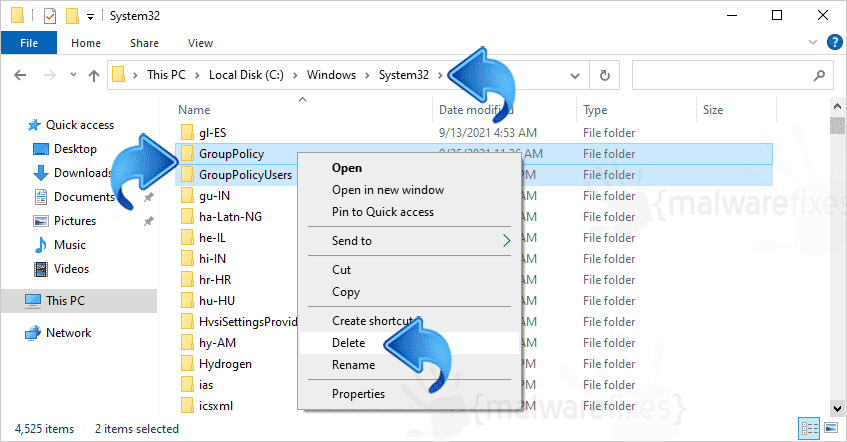Expand the ribbon with the chevron
Screen dimensions: 847x442
tap(812, 42)
